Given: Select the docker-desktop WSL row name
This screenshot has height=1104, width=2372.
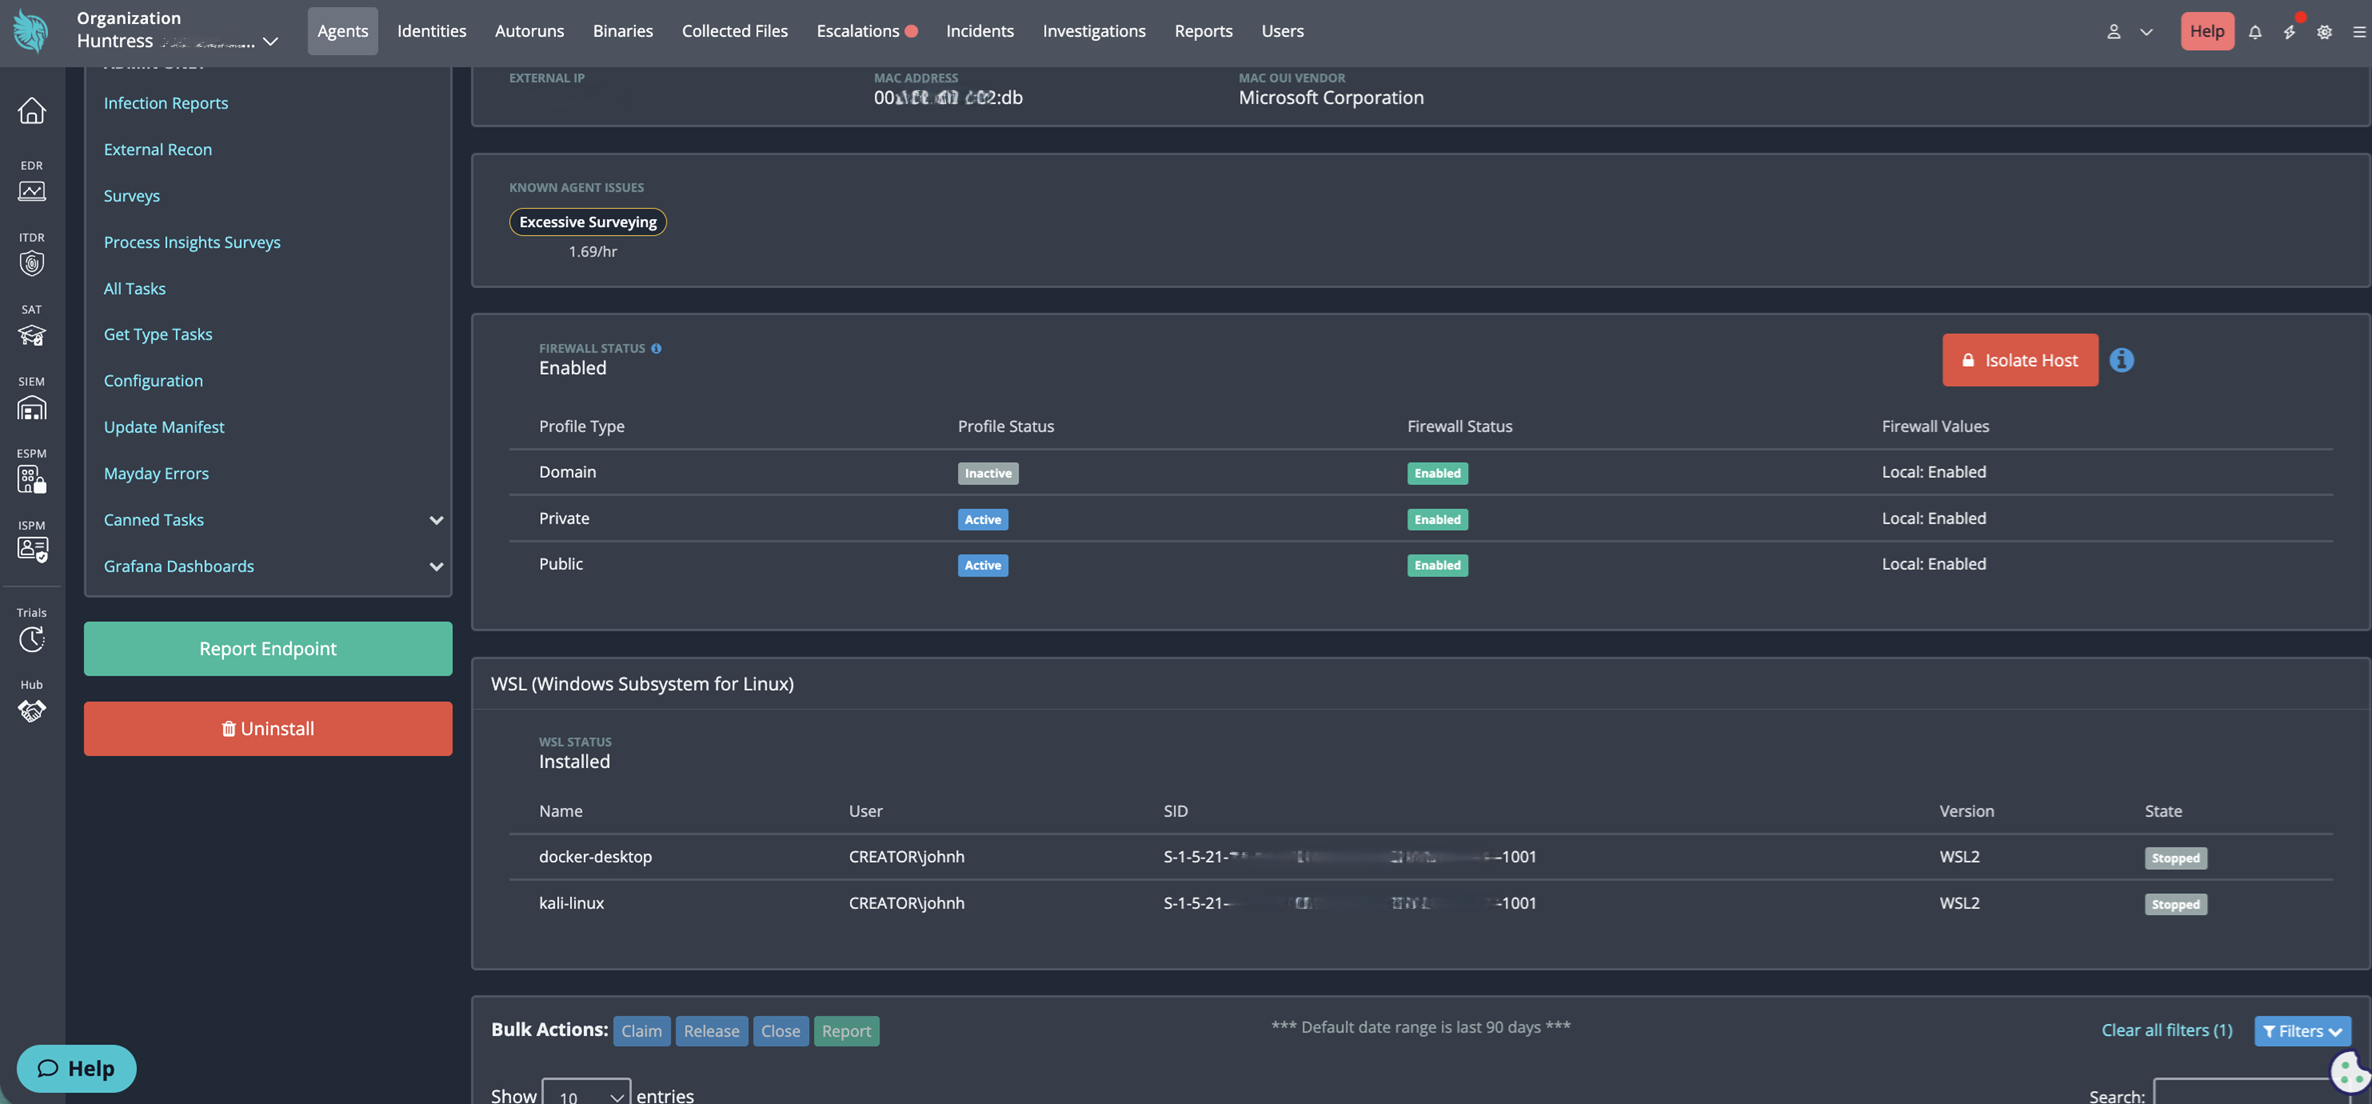Looking at the screenshot, I should (x=595, y=857).
